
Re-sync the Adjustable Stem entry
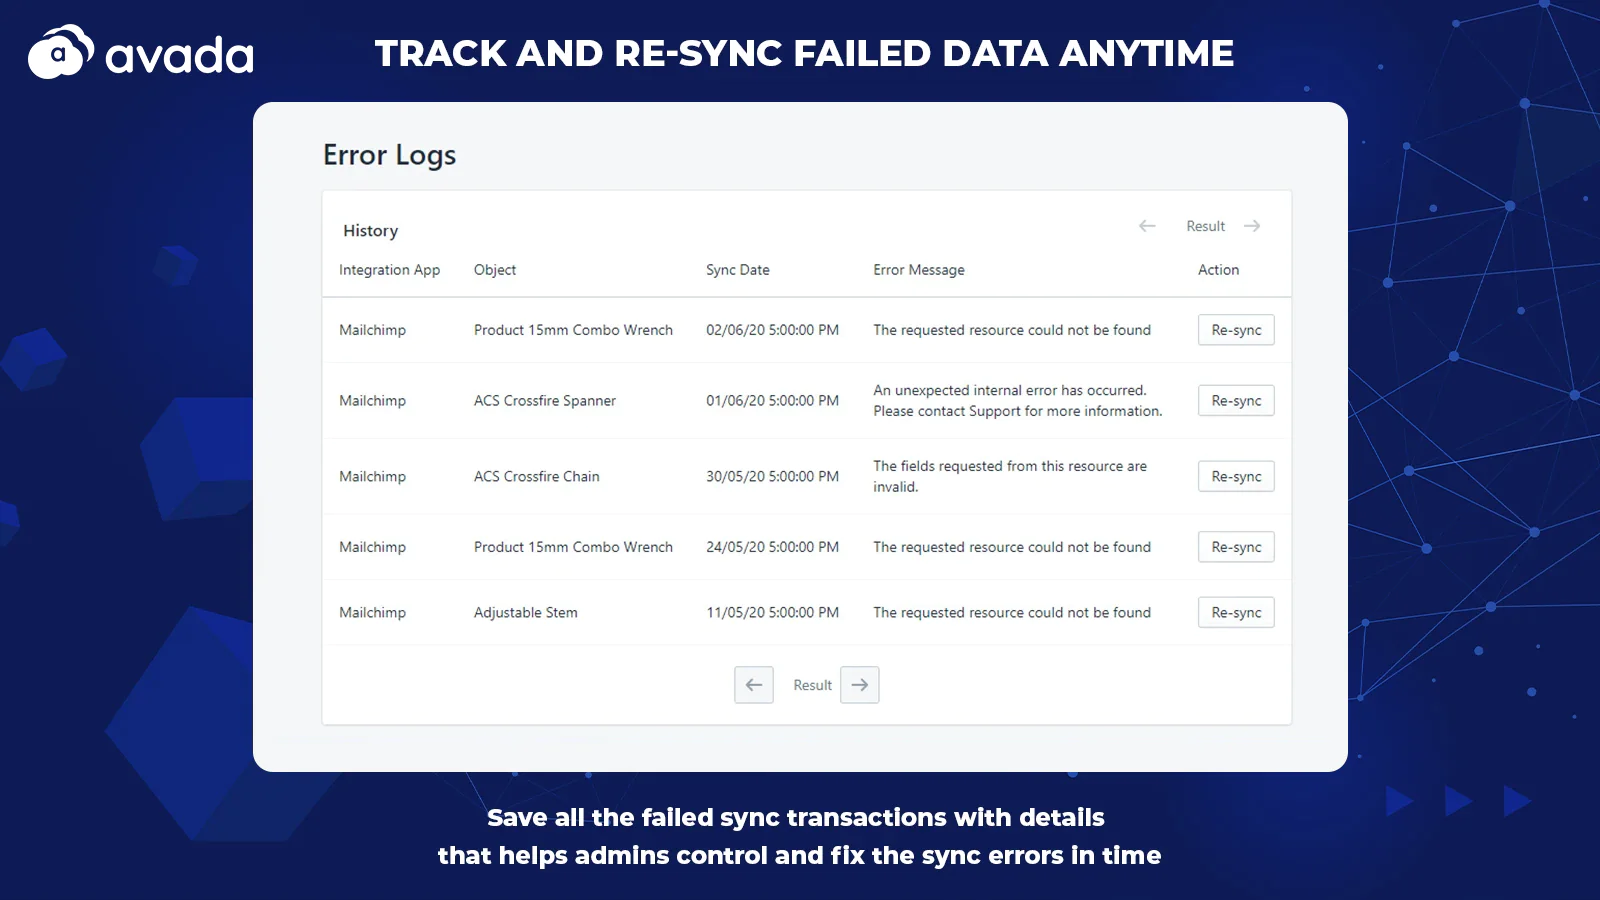(x=1236, y=613)
